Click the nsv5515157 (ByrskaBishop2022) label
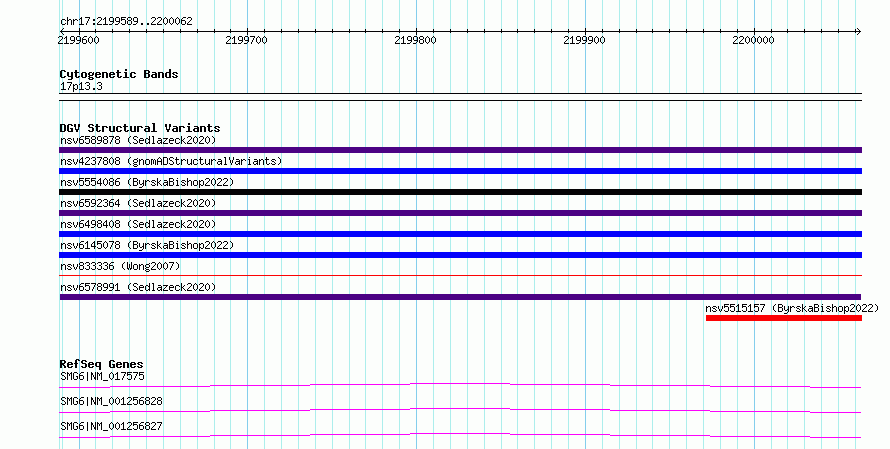890x449 pixels. 792,308
